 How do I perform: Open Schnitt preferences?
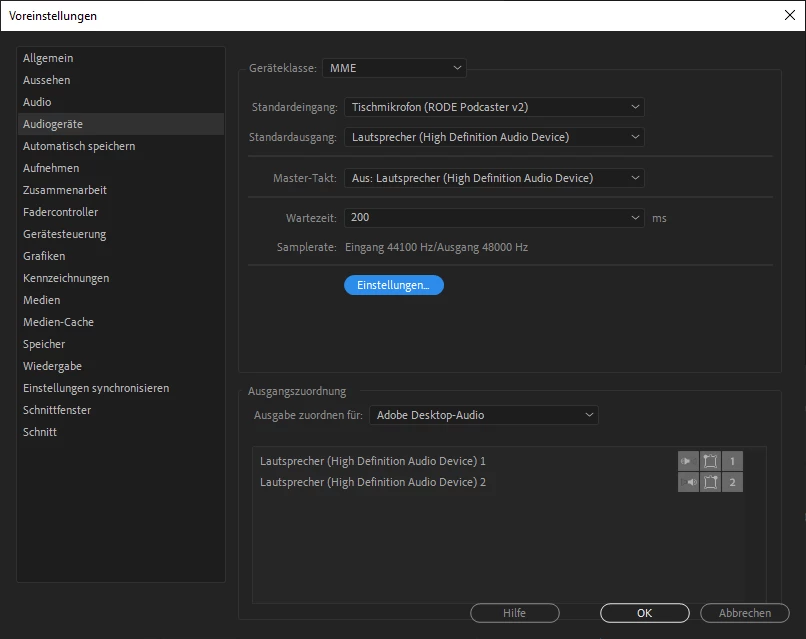(121, 432)
